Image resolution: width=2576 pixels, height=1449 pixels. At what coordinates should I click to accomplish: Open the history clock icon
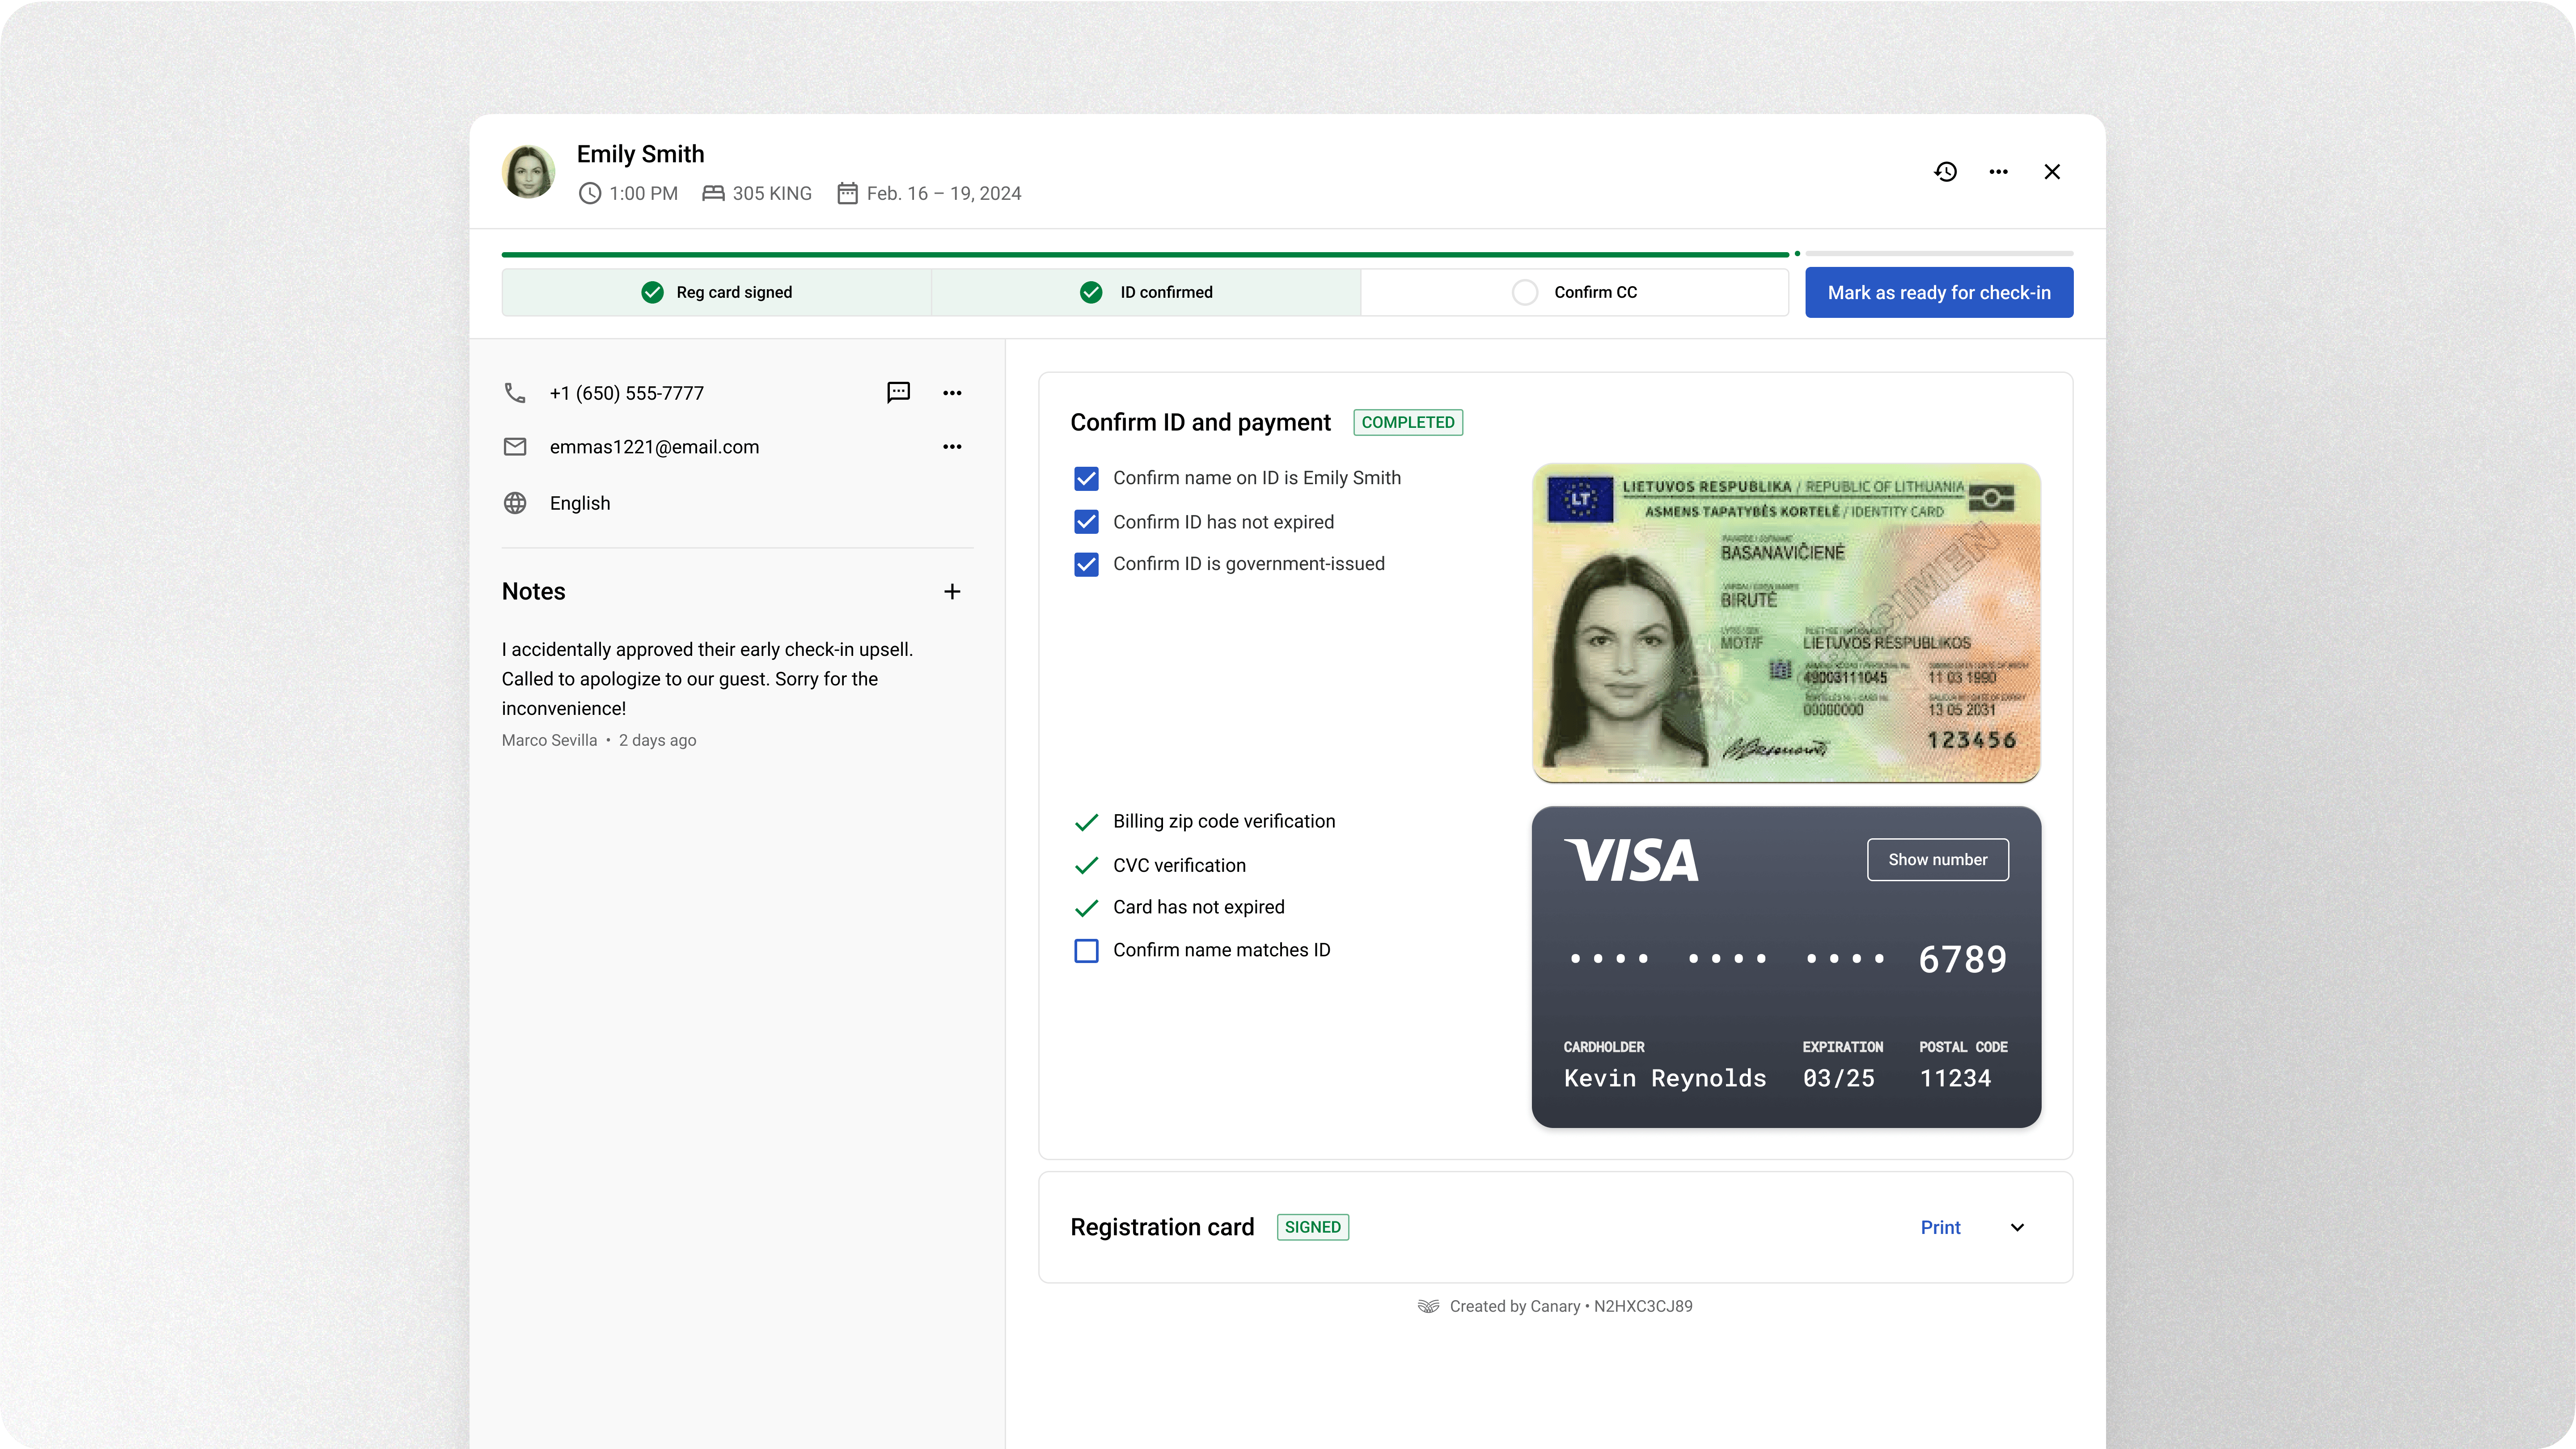pyautogui.click(x=1945, y=172)
